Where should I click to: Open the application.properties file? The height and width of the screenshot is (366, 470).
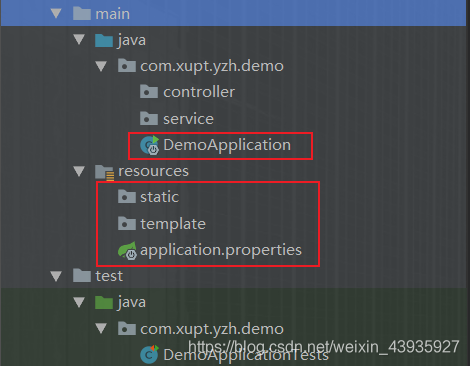coord(221,251)
